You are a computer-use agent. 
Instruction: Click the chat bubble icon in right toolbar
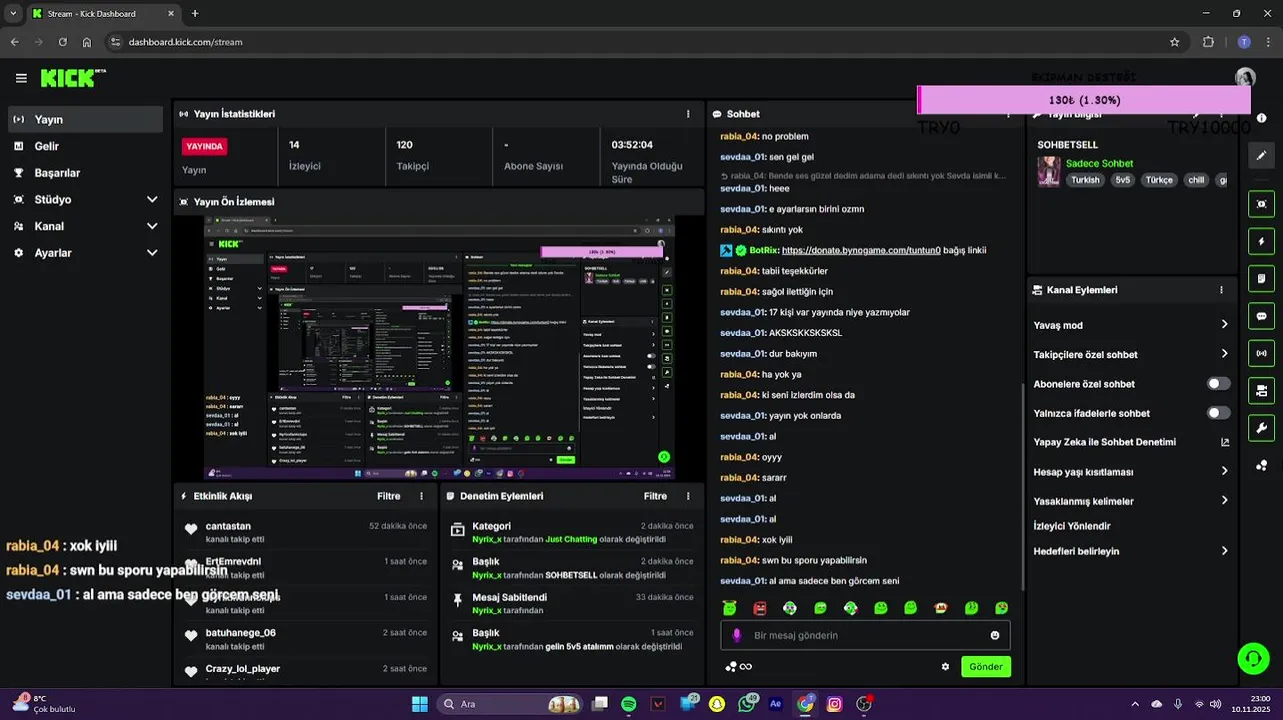(x=1262, y=316)
